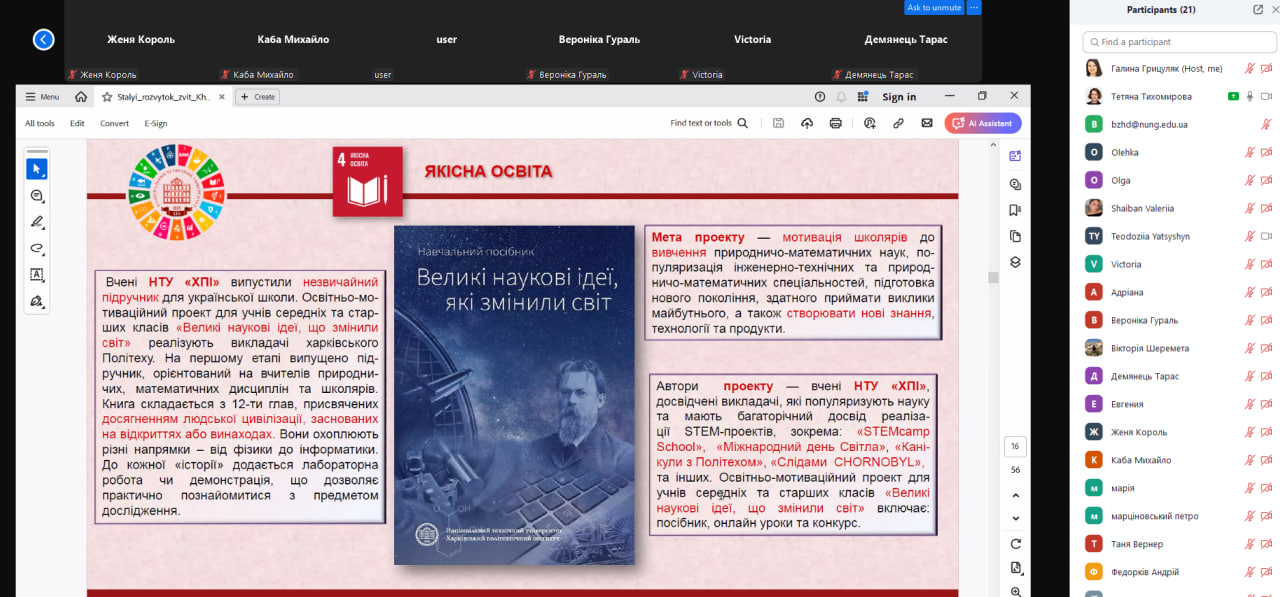Open the print icon in Acrobat toolbar
1280x597 pixels.
(x=835, y=123)
